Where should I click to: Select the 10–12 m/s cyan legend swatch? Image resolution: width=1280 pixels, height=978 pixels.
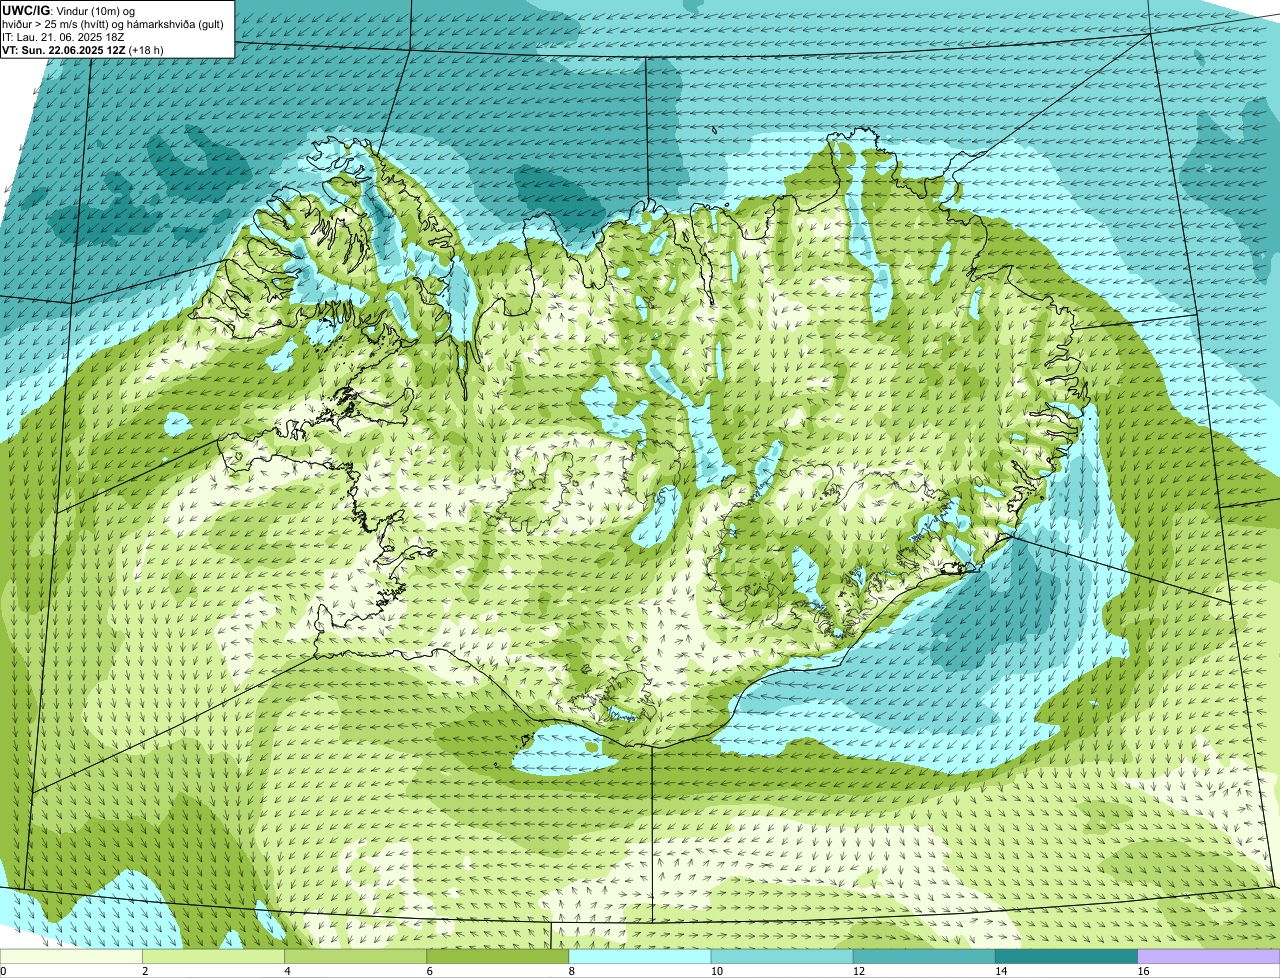[x=782, y=957]
